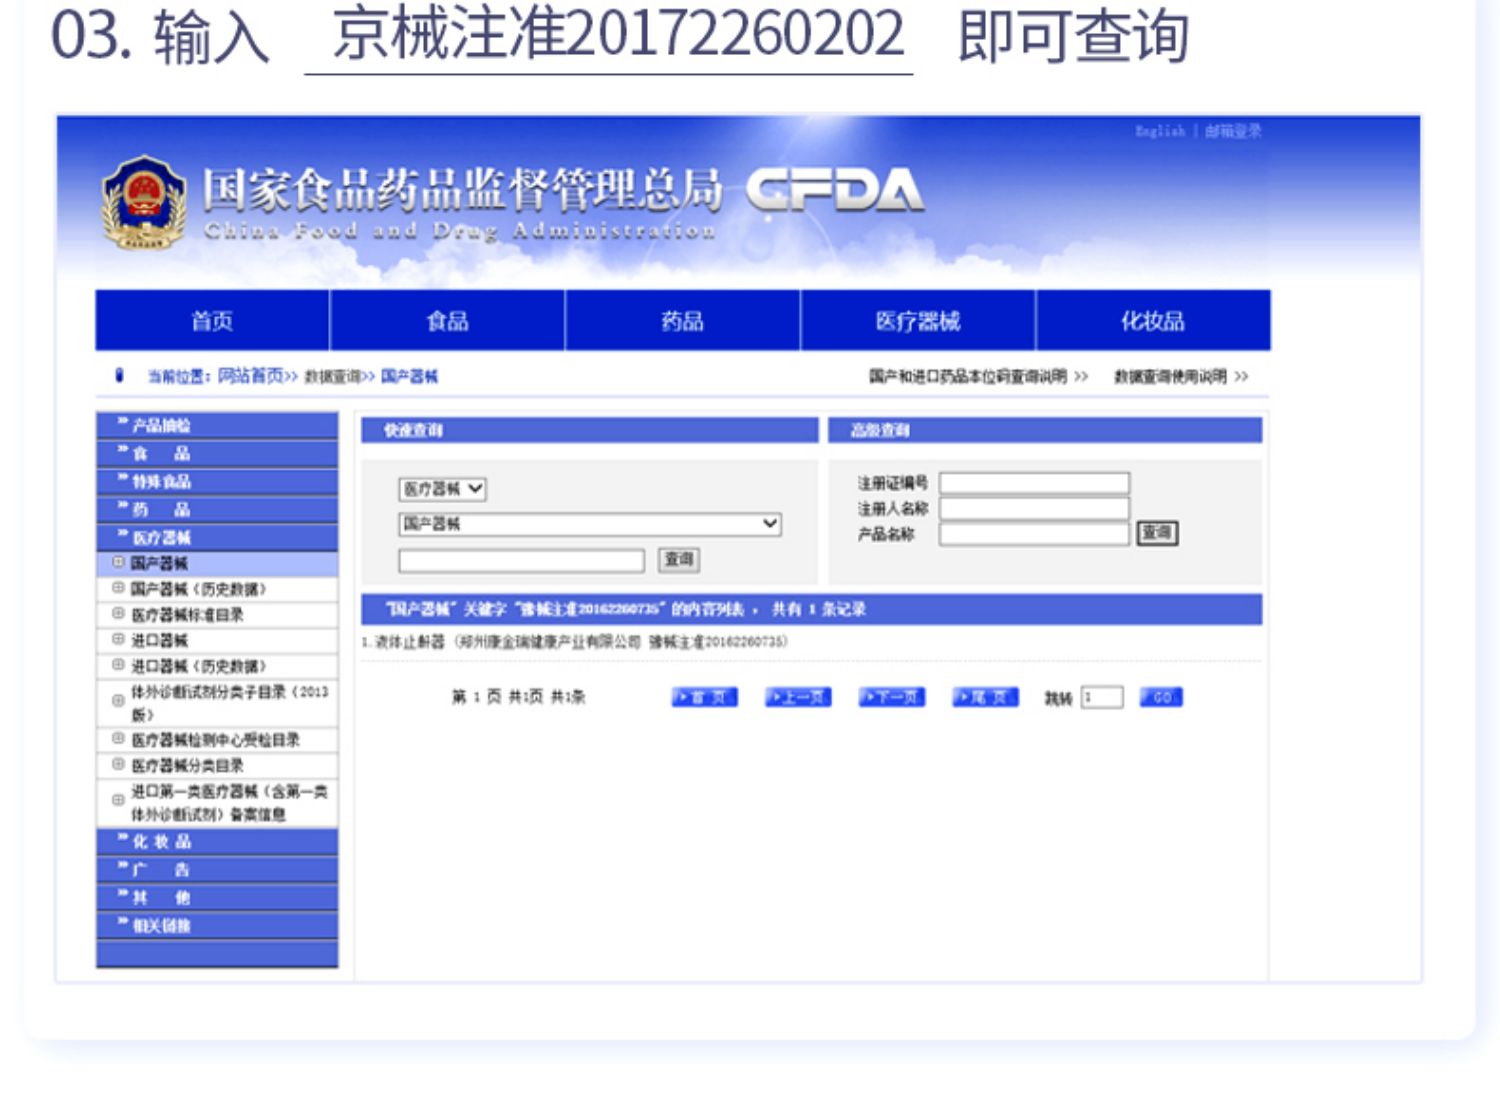Expand the 医疗器械分类目录 plus icon
Viewport: 1500px width, 1096px height.
[x=118, y=764]
